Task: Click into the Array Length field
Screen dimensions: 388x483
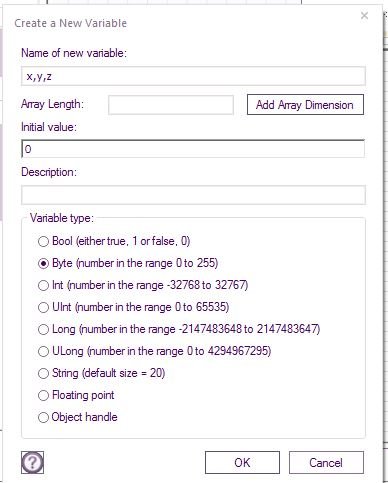Action: (x=171, y=105)
